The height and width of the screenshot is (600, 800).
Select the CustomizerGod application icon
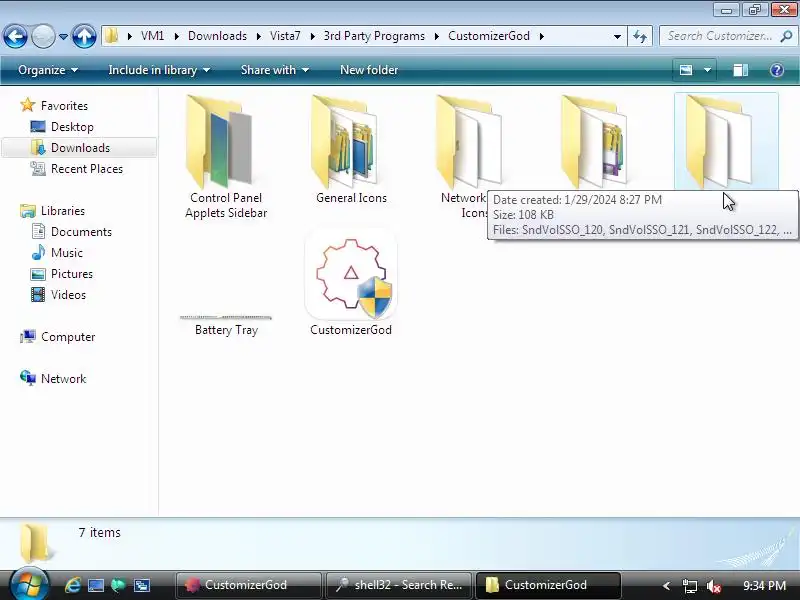pyautogui.click(x=351, y=282)
